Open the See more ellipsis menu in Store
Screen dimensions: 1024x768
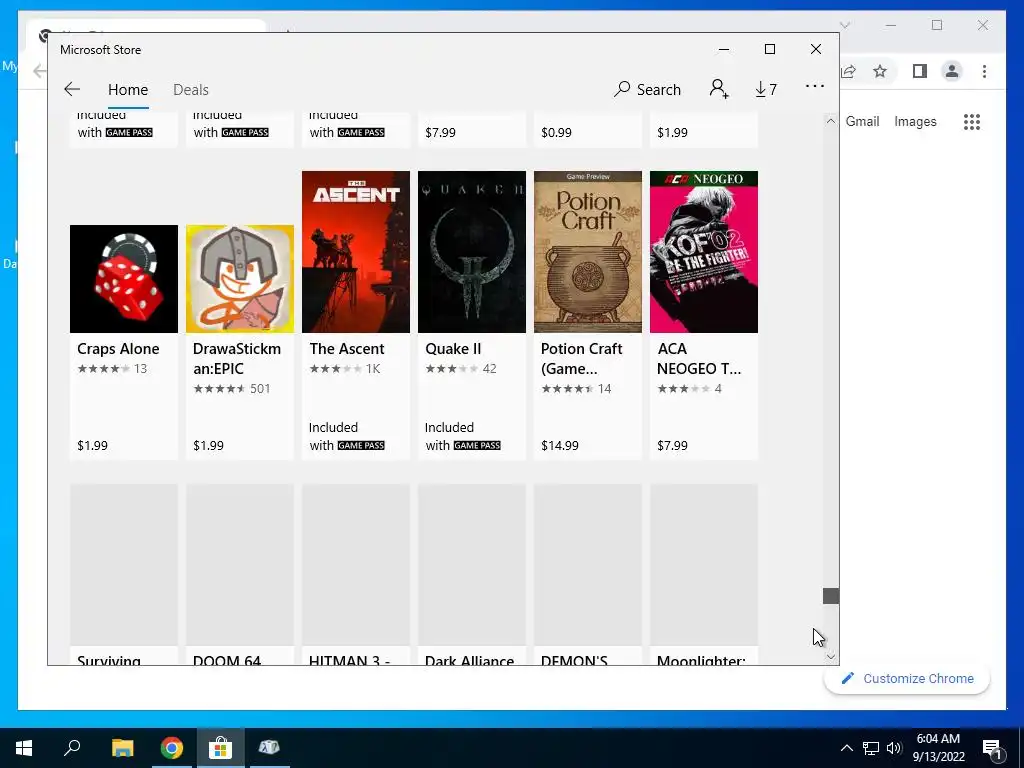coord(814,86)
